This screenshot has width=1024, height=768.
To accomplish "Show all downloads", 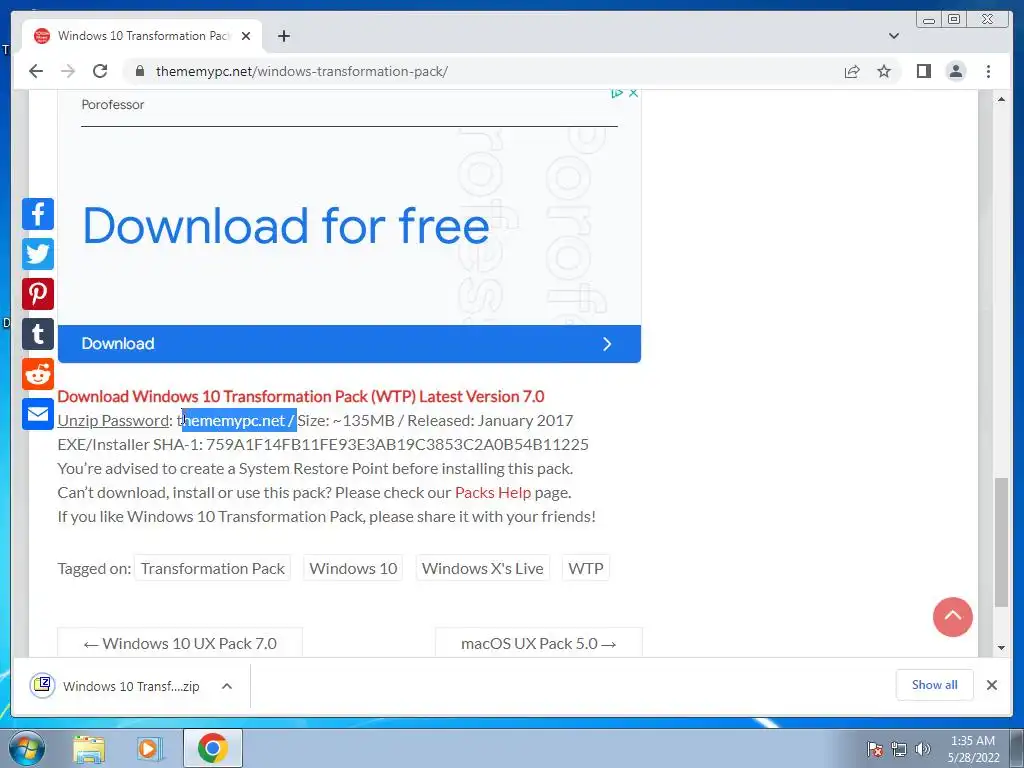I will point(935,685).
